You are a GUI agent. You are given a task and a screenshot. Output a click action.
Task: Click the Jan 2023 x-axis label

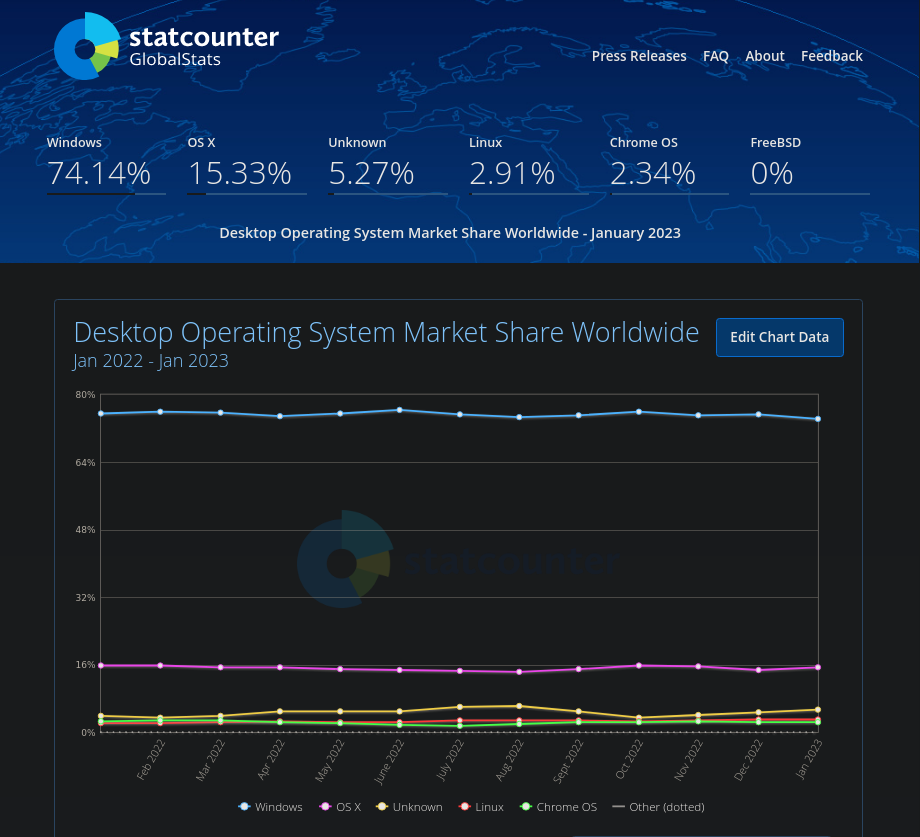click(809, 759)
